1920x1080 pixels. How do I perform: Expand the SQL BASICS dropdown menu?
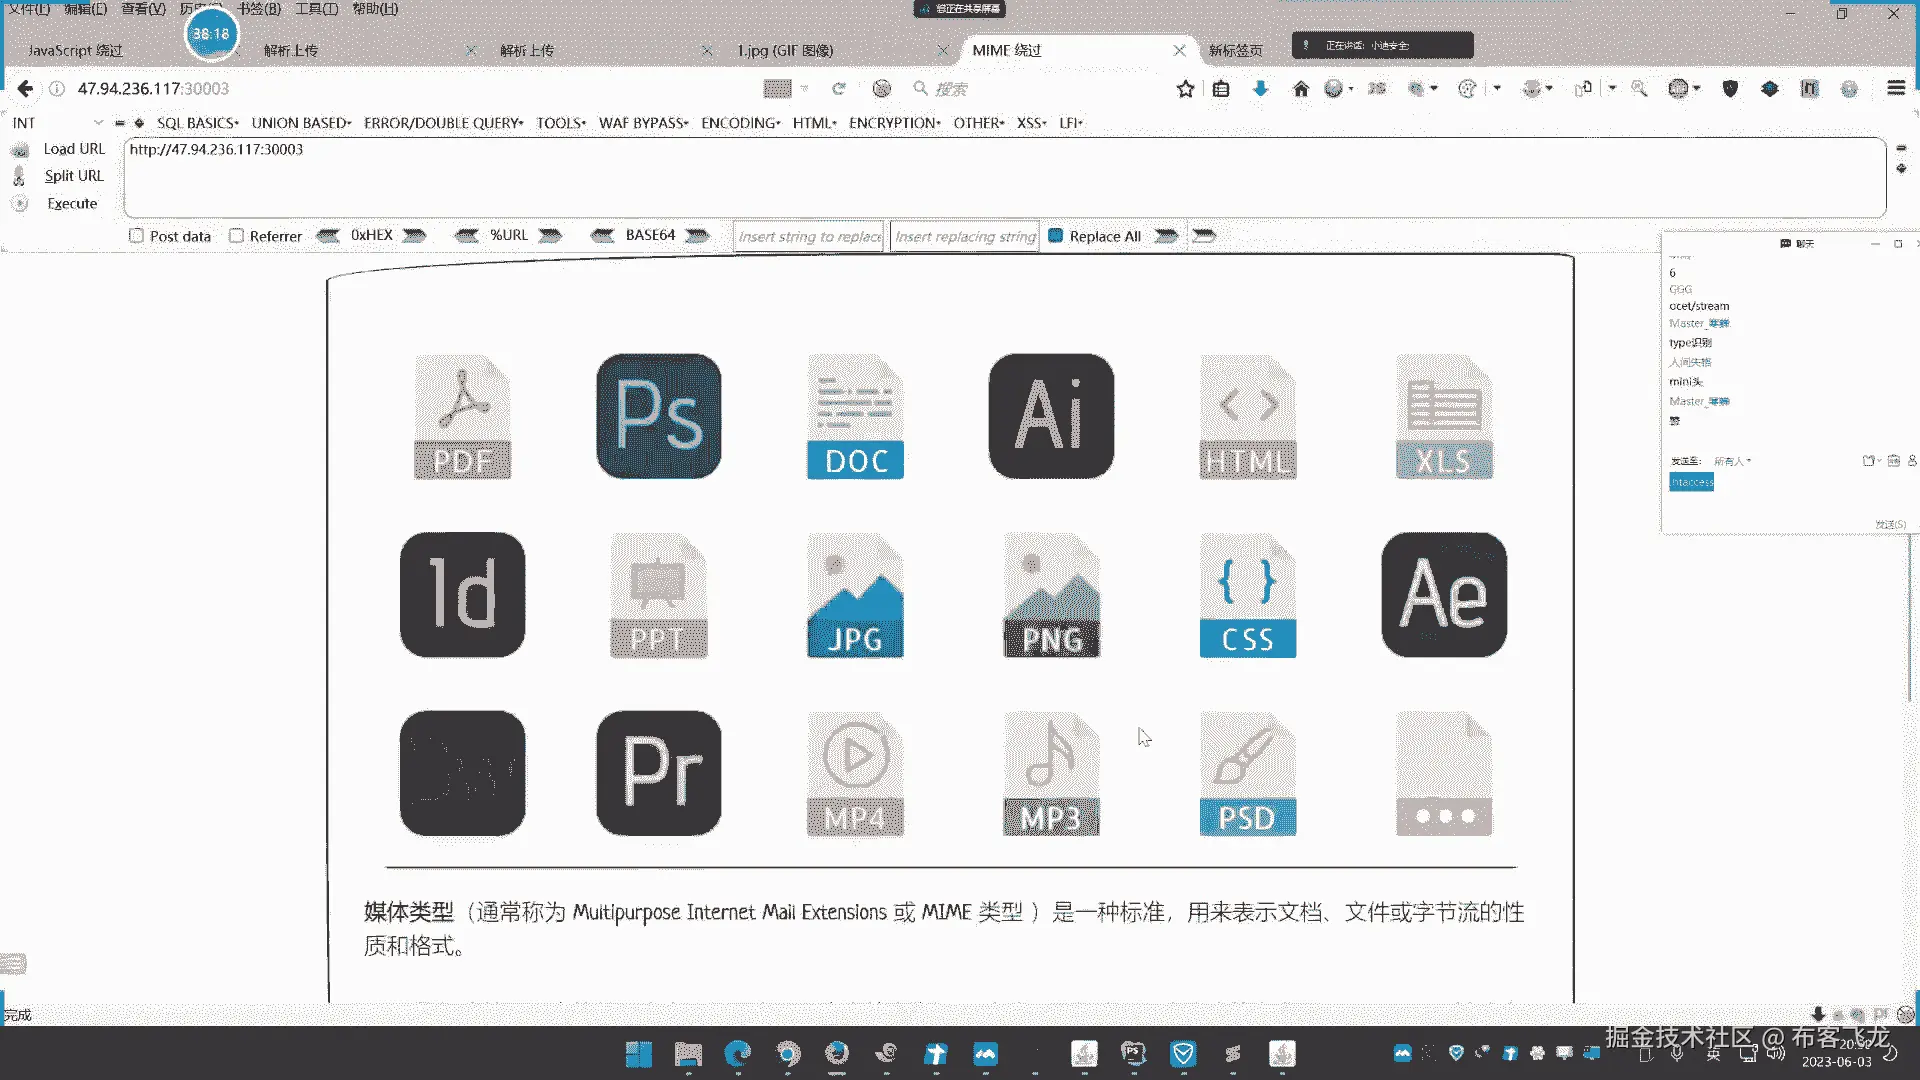(197, 123)
